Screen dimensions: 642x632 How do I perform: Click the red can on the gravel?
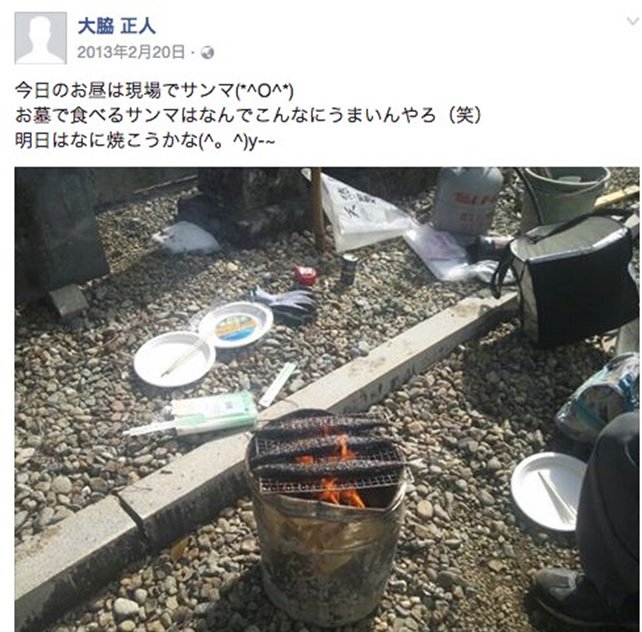(x=305, y=275)
